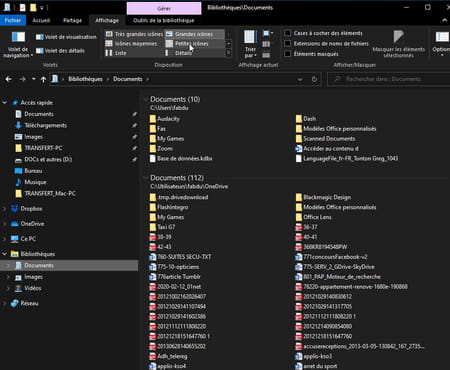Click the Rechercher dans Documents search field

[389, 79]
